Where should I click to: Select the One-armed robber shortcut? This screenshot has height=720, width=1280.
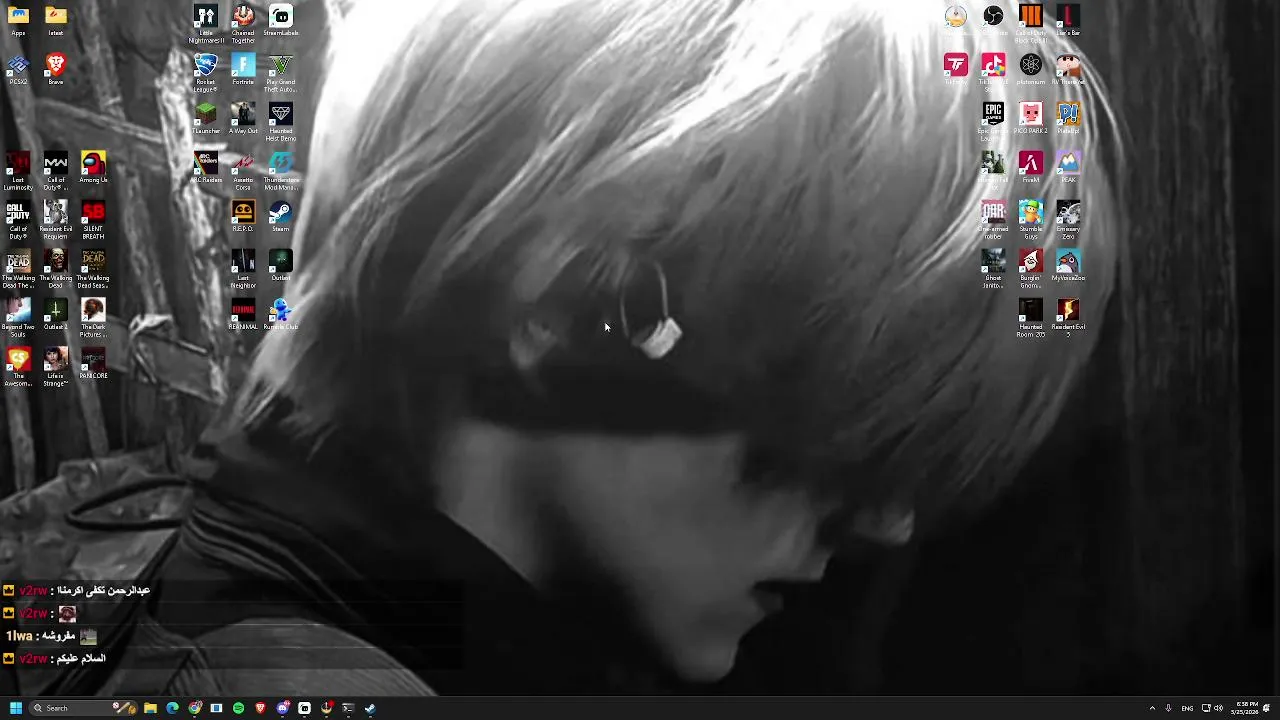(x=993, y=220)
